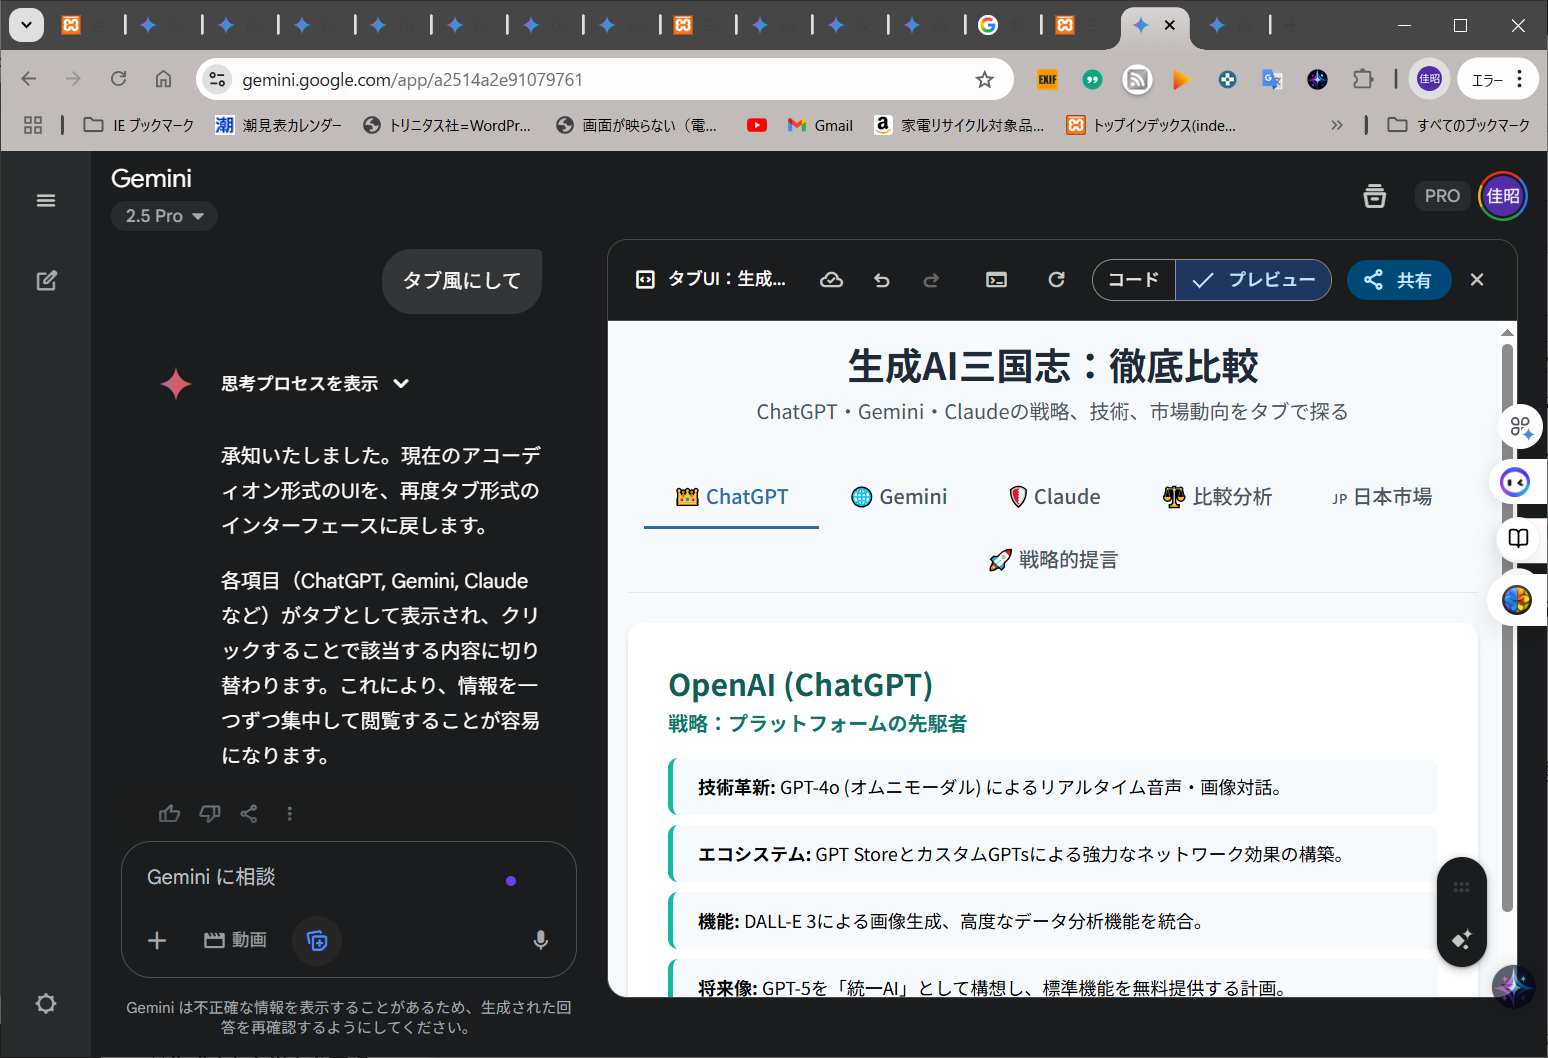Viewport: 1548px width, 1058px height.
Task: Open the Chrome エラー menu button
Action: (x=1497, y=79)
